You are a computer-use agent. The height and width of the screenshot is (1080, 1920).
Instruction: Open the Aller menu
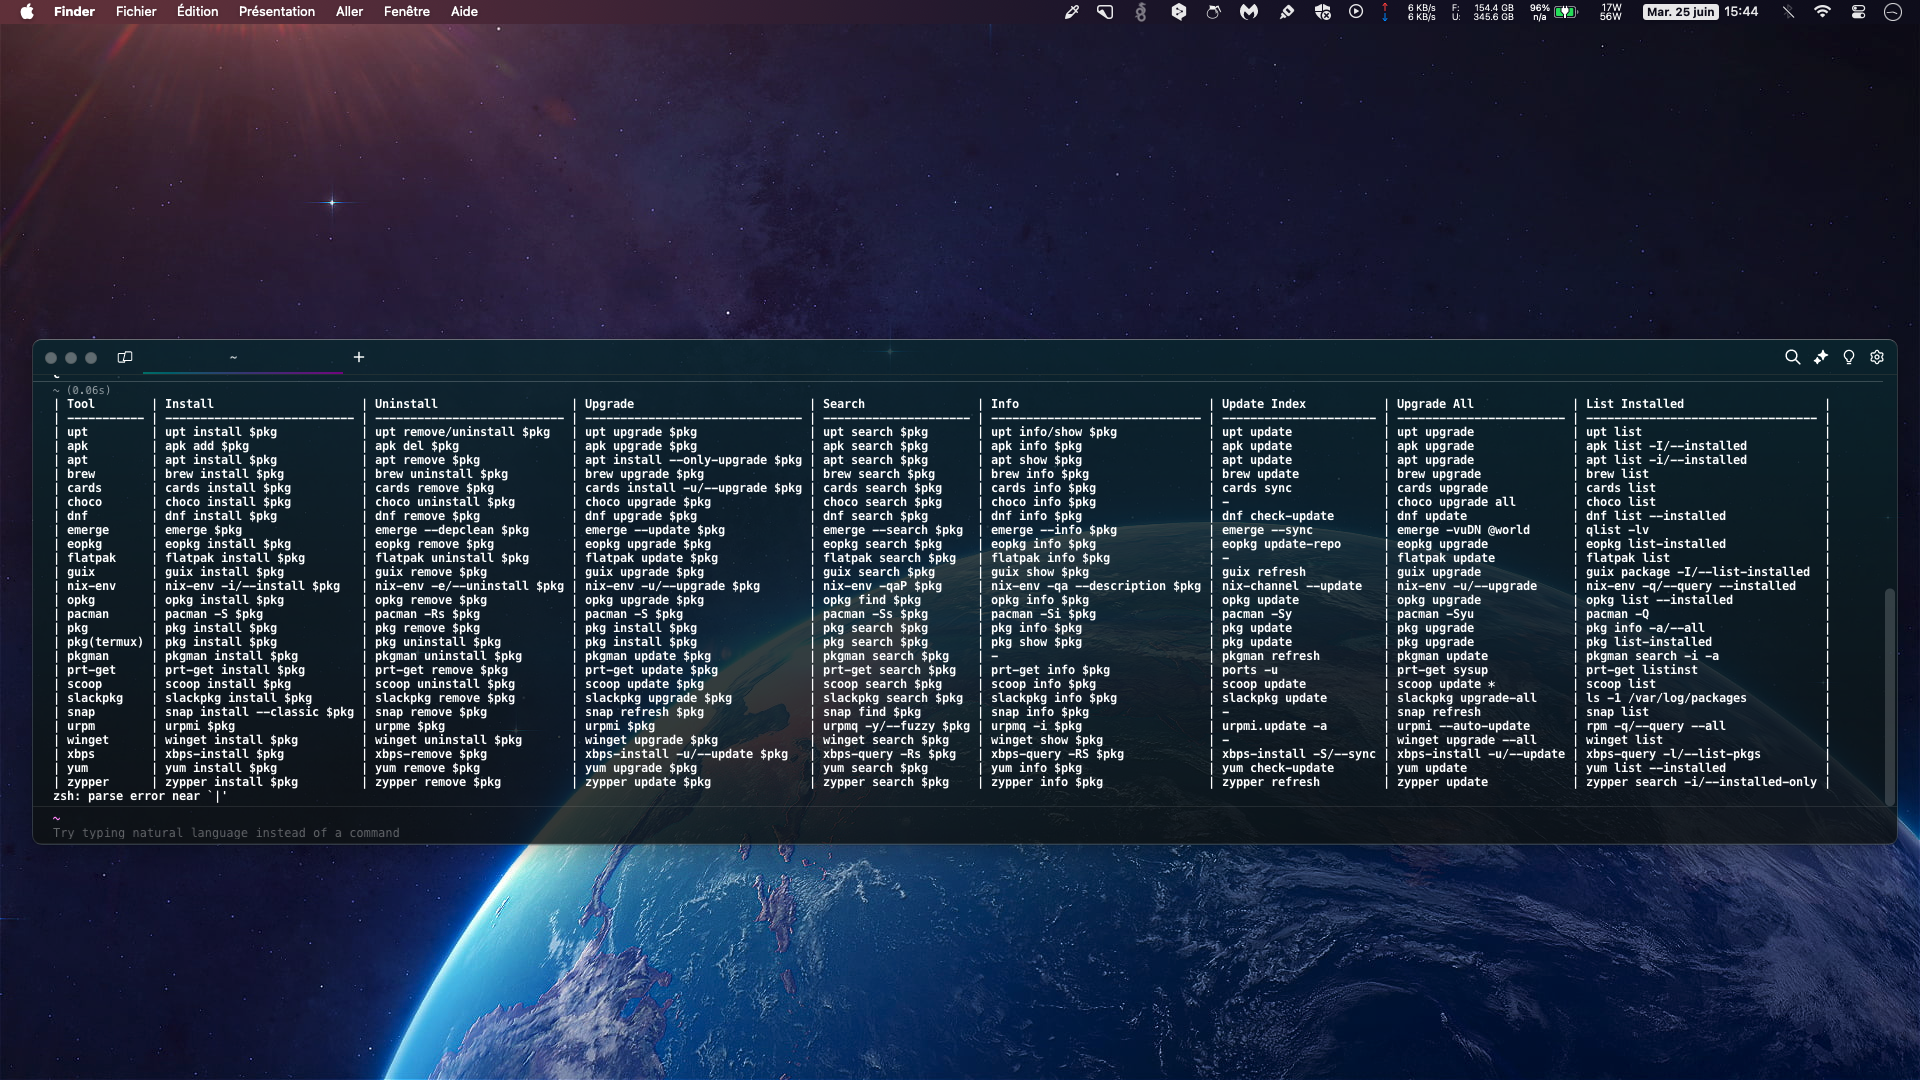pyautogui.click(x=349, y=12)
